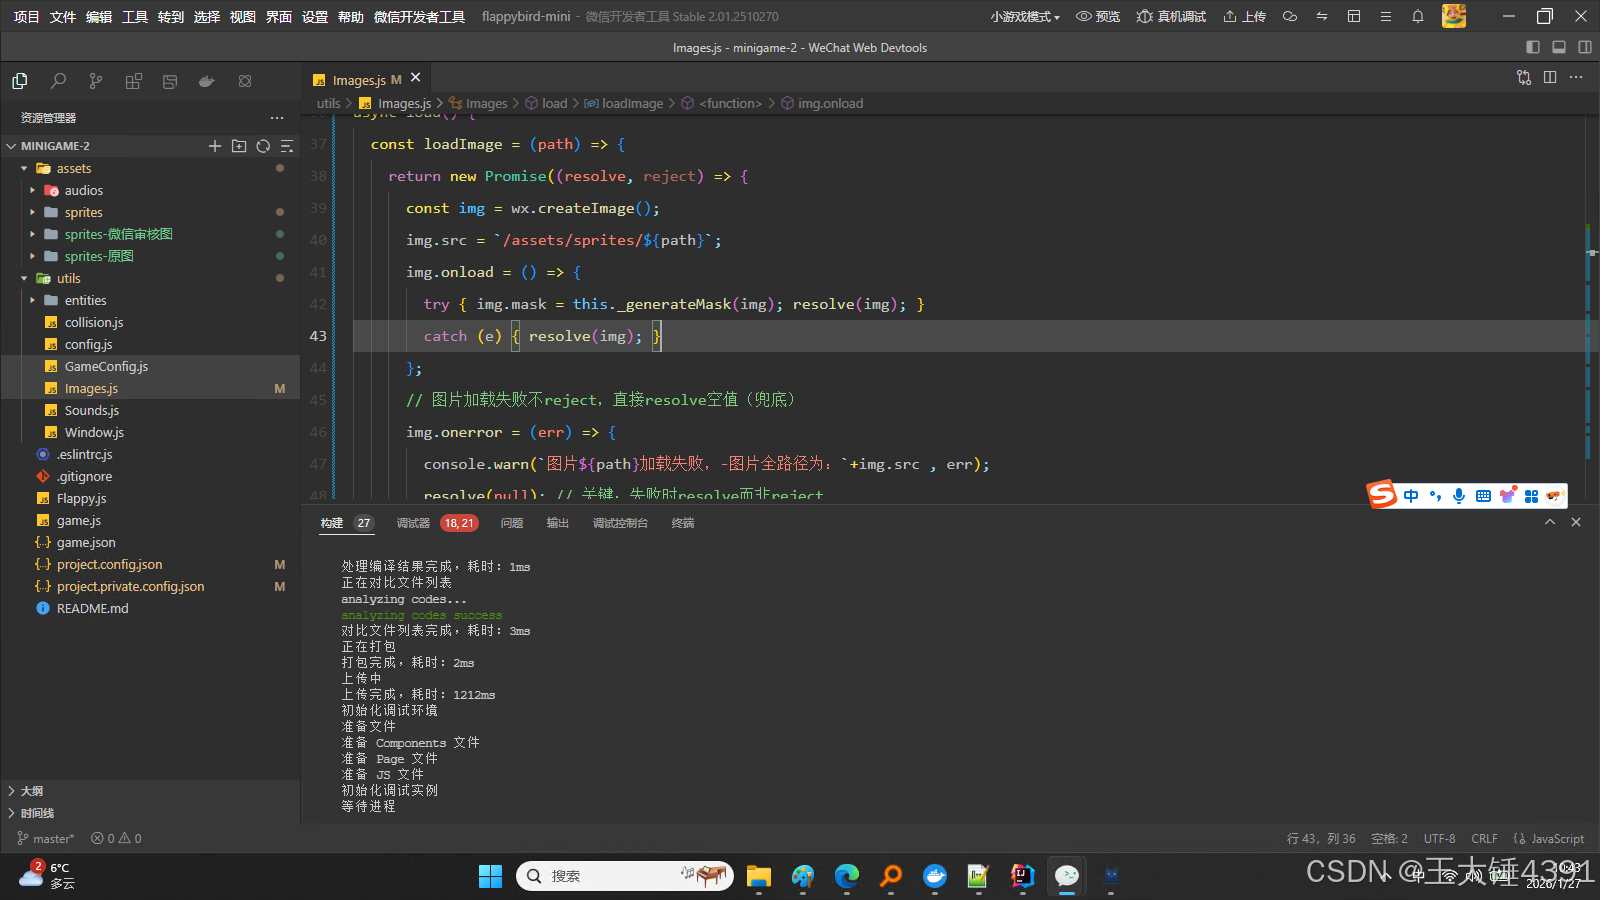Screen dimensions: 1600x900
Task: Open File Explorer from the taskbar
Action: pos(759,876)
